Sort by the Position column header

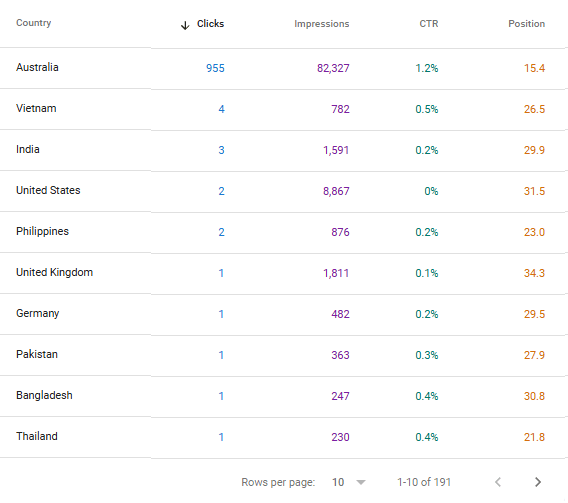(526, 24)
